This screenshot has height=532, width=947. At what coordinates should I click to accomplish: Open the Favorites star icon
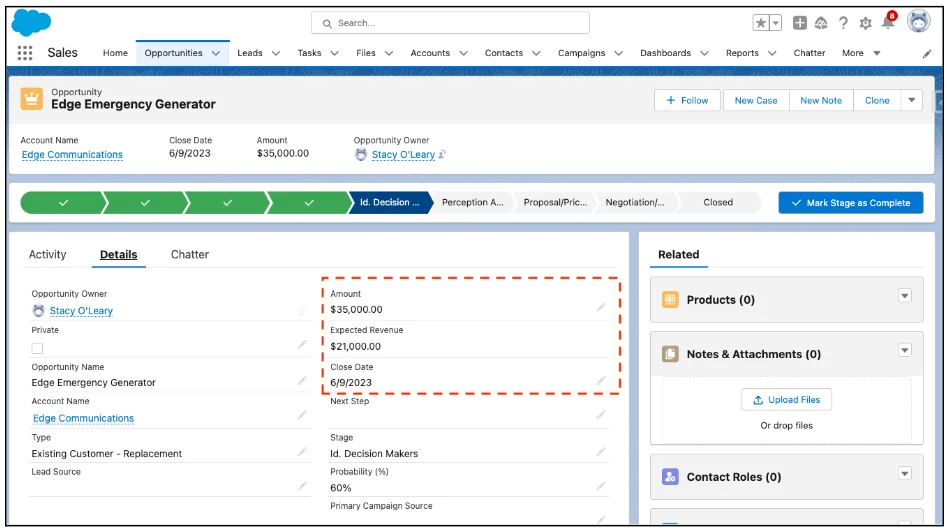761,23
